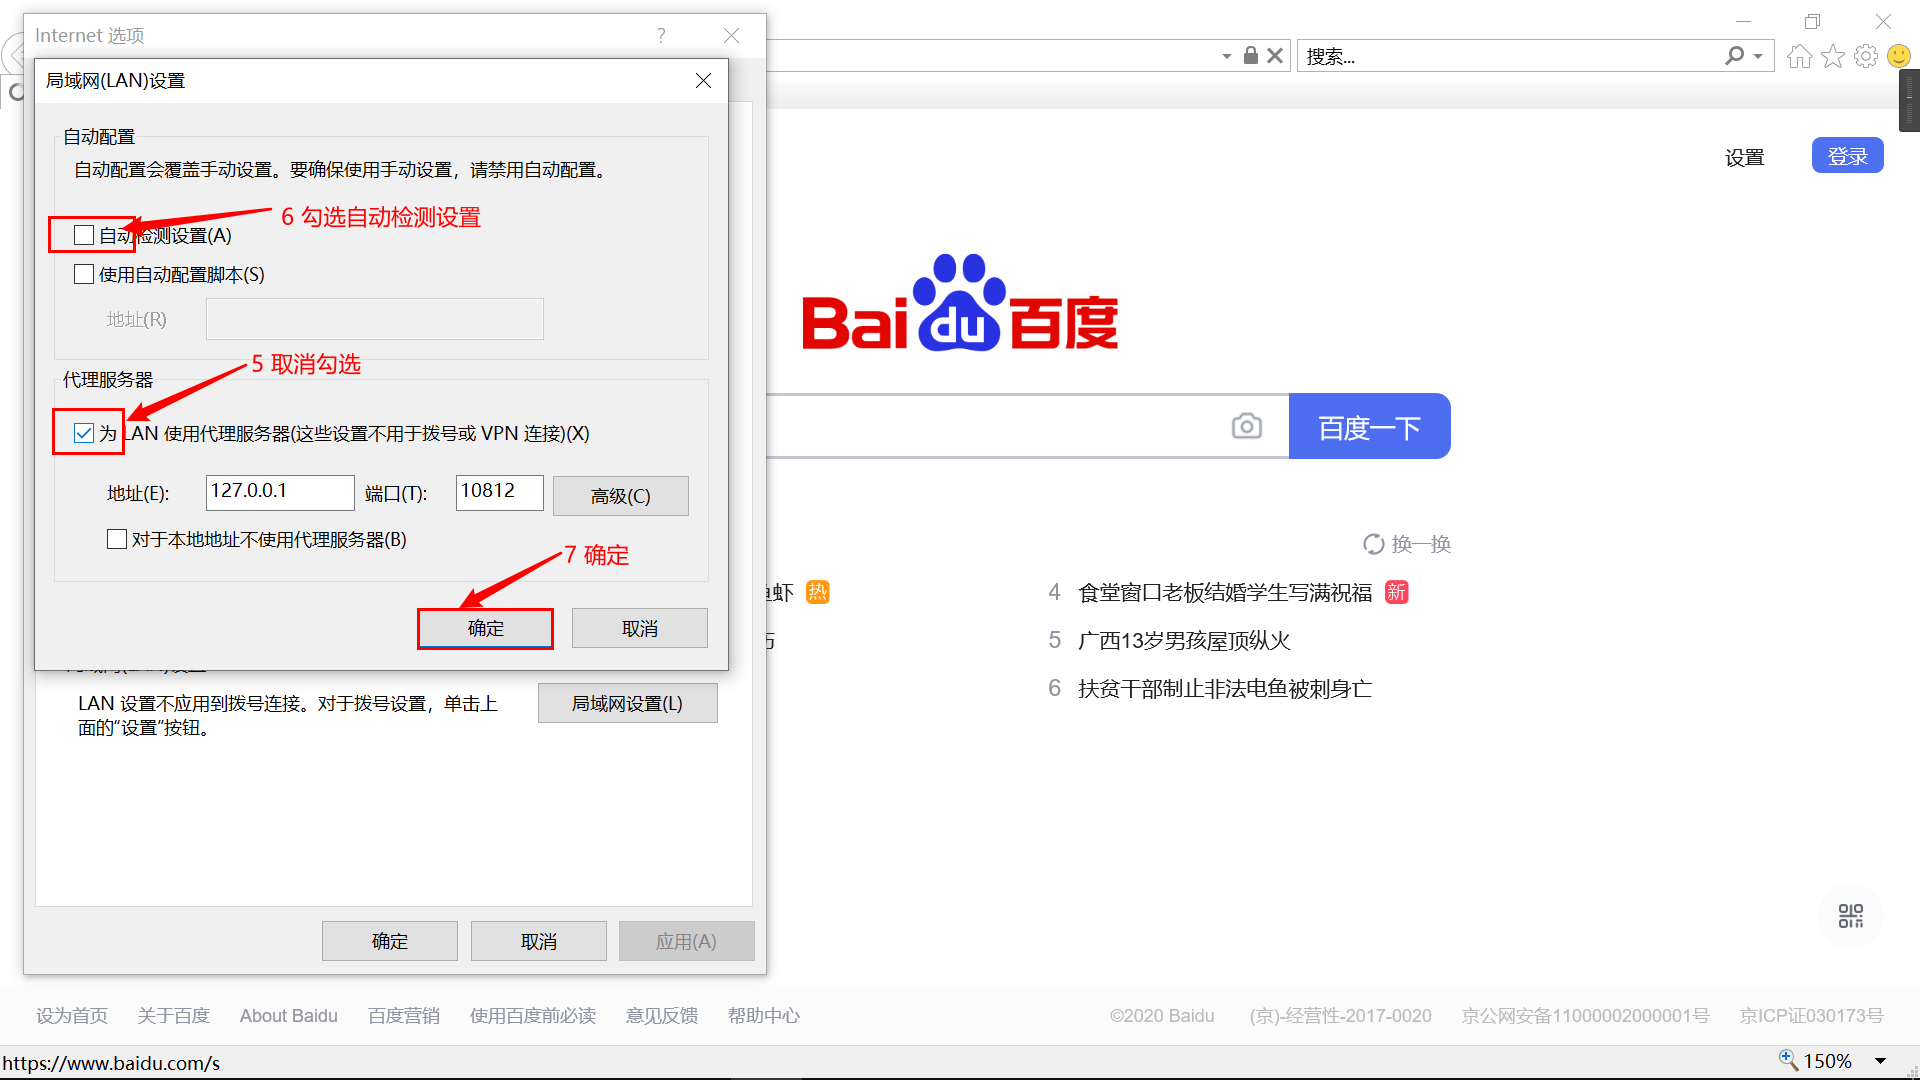Click the 百度一下 search button
Image resolution: width=1920 pixels, height=1080 pixels.
(x=1370, y=426)
